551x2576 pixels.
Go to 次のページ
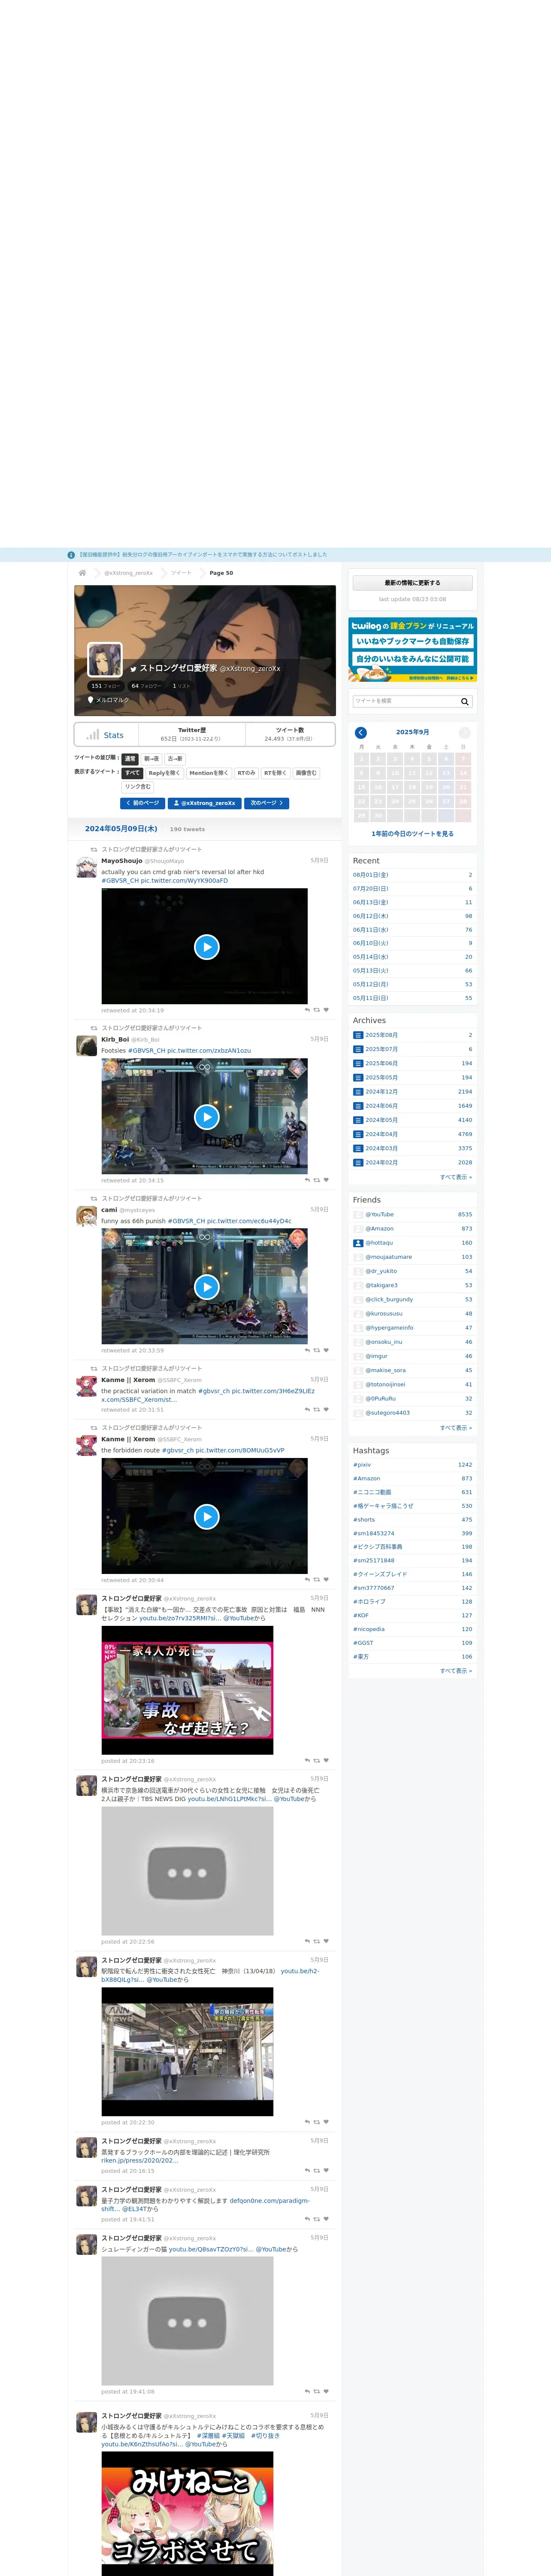[x=267, y=803]
